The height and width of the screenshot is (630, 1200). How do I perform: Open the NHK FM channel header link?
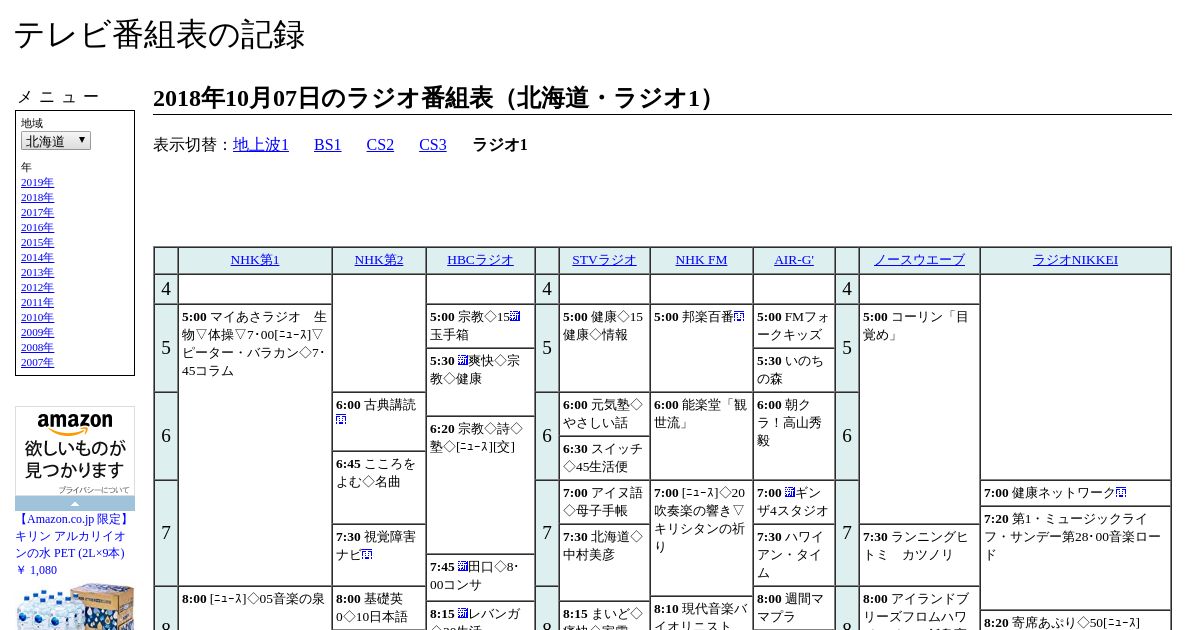point(701,260)
